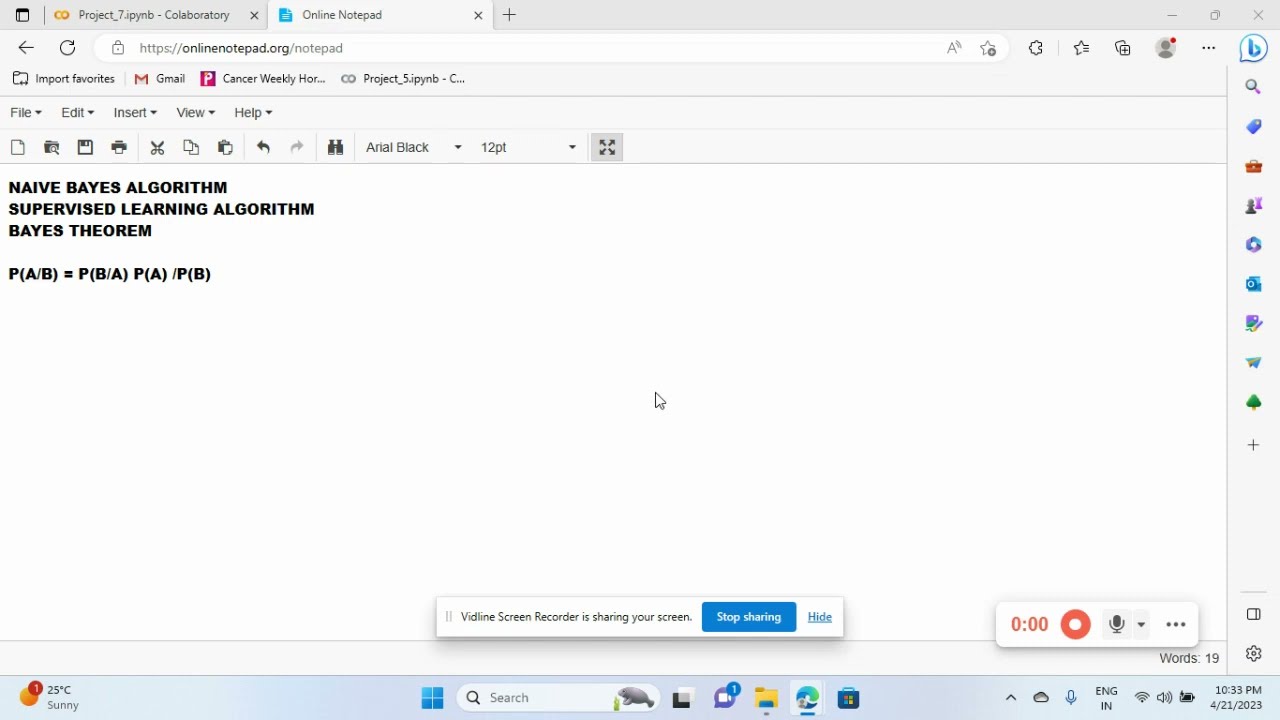Image resolution: width=1280 pixels, height=720 pixels.
Task: Hide the screen sharing notification
Action: (820, 617)
